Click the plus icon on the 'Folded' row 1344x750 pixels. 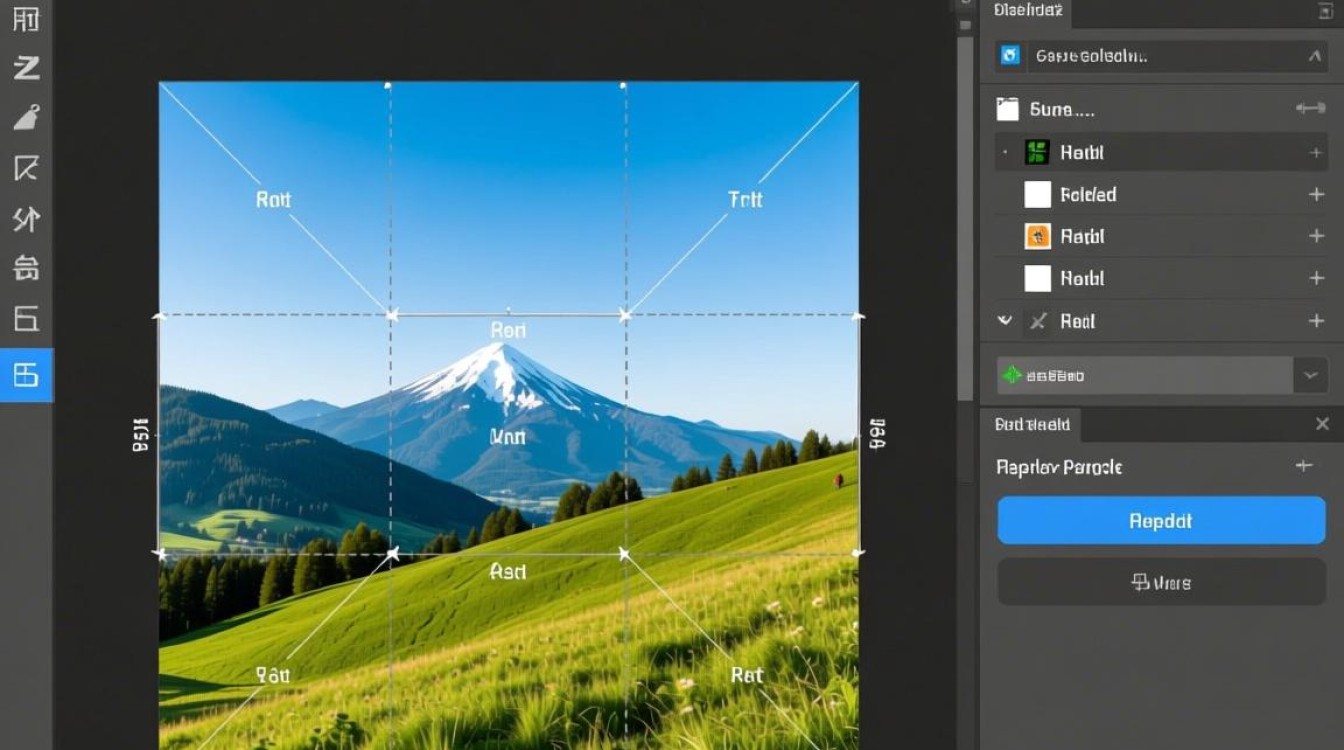click(x=1316, y=195)
